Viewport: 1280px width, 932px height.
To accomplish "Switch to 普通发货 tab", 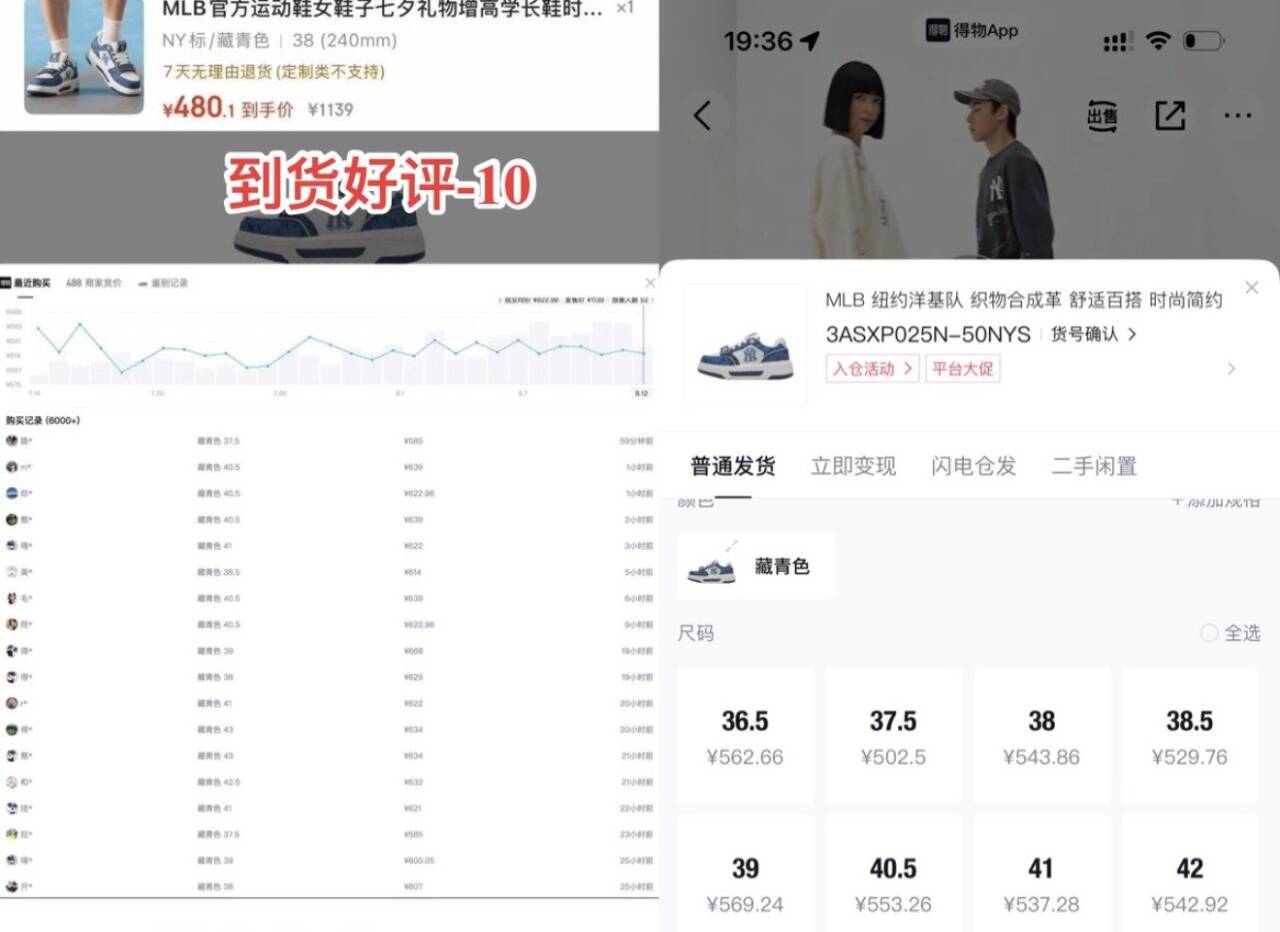I will pyautogui.click(x=732, y=466).
